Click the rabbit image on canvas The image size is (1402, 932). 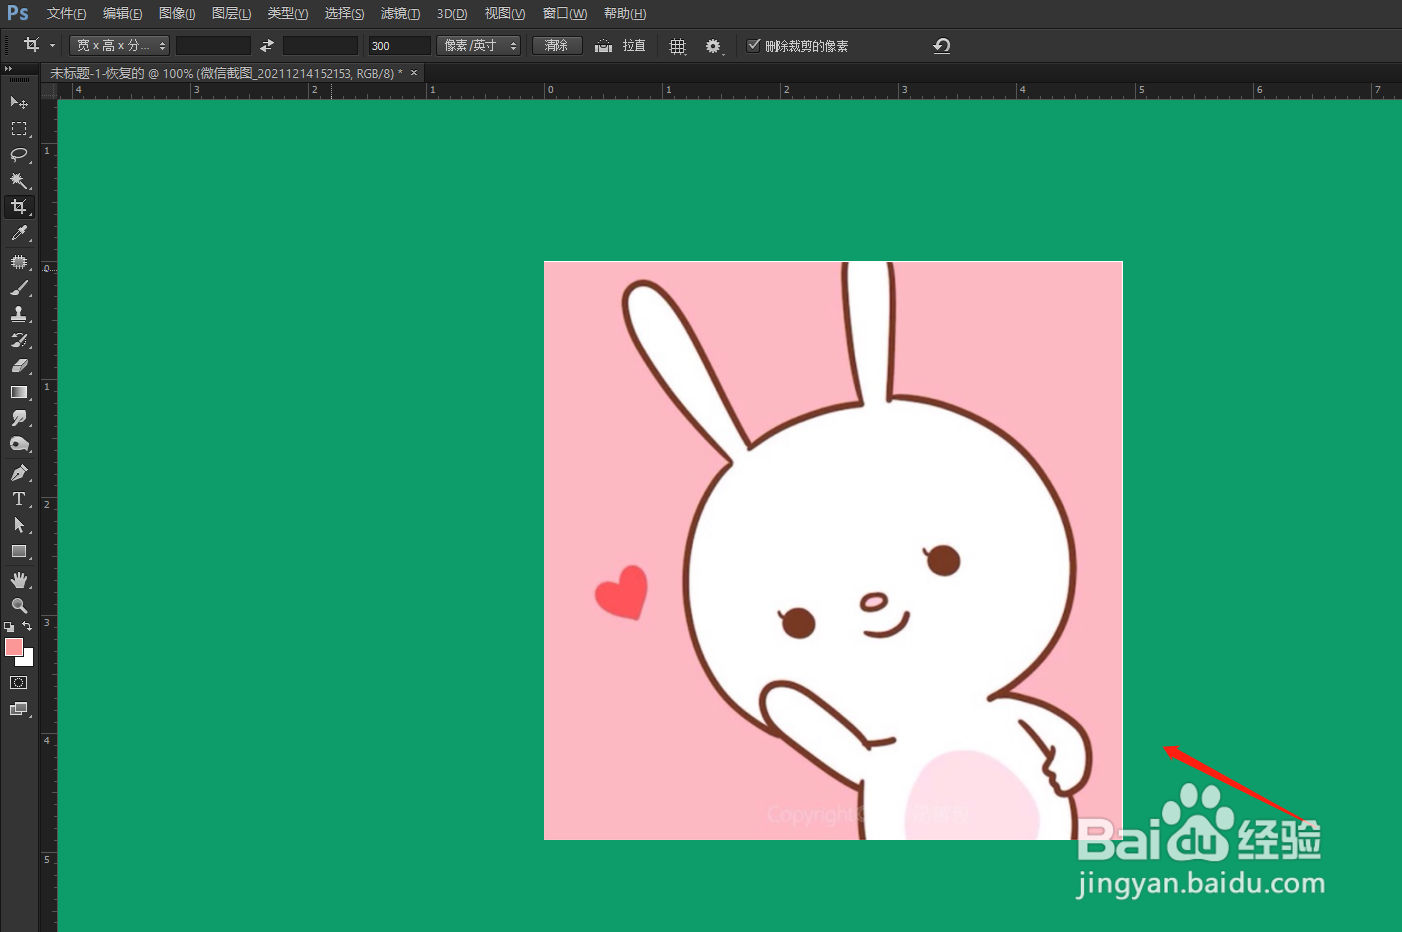[x=833, y=550]
